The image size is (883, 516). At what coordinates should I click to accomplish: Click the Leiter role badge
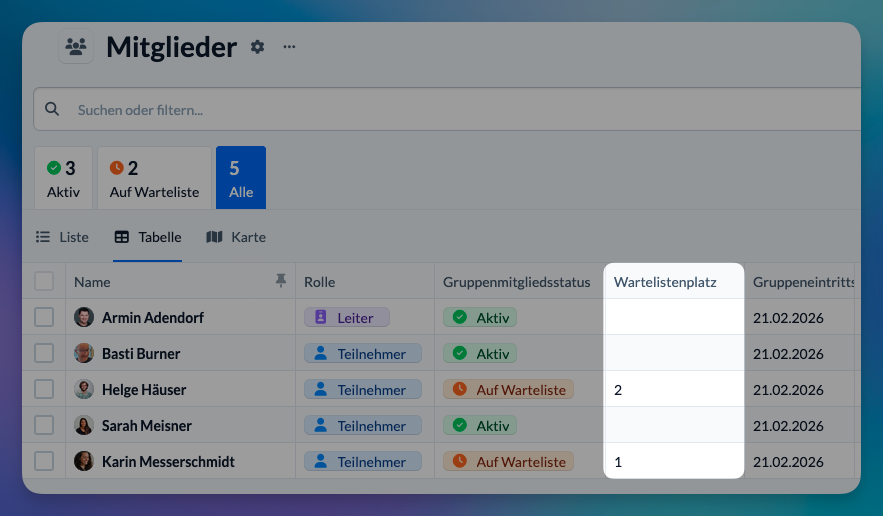347,317
